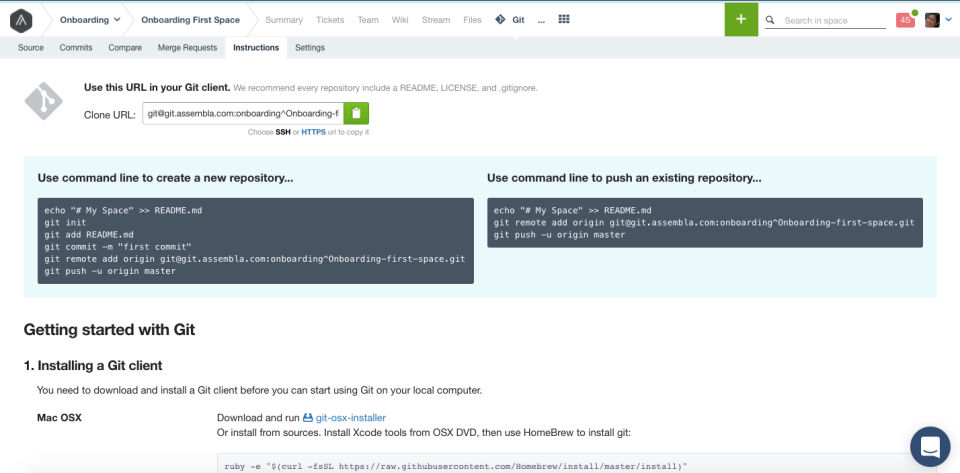Open the Settings subtab
The height and width of the screenshot is (473, 960).
pos(310,48)
